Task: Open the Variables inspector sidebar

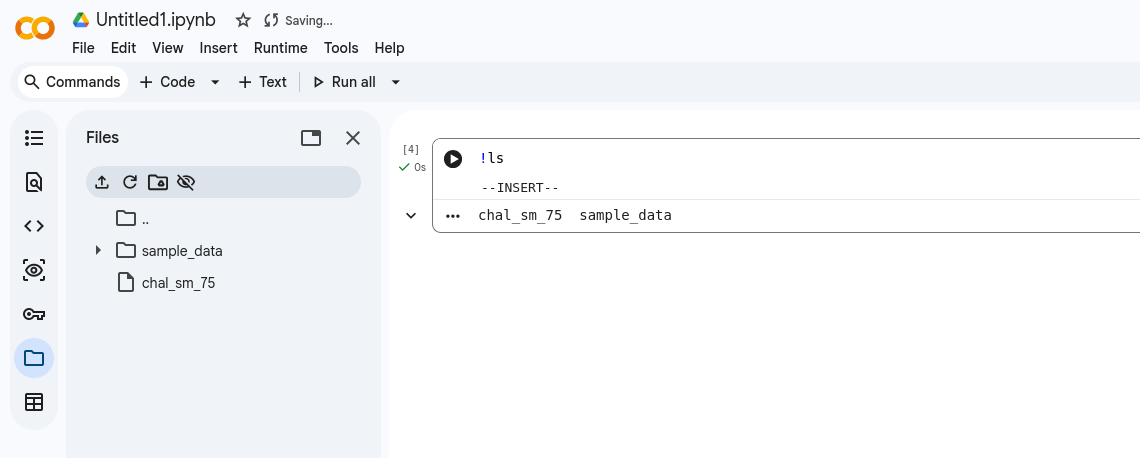Action: click(34, 270)
